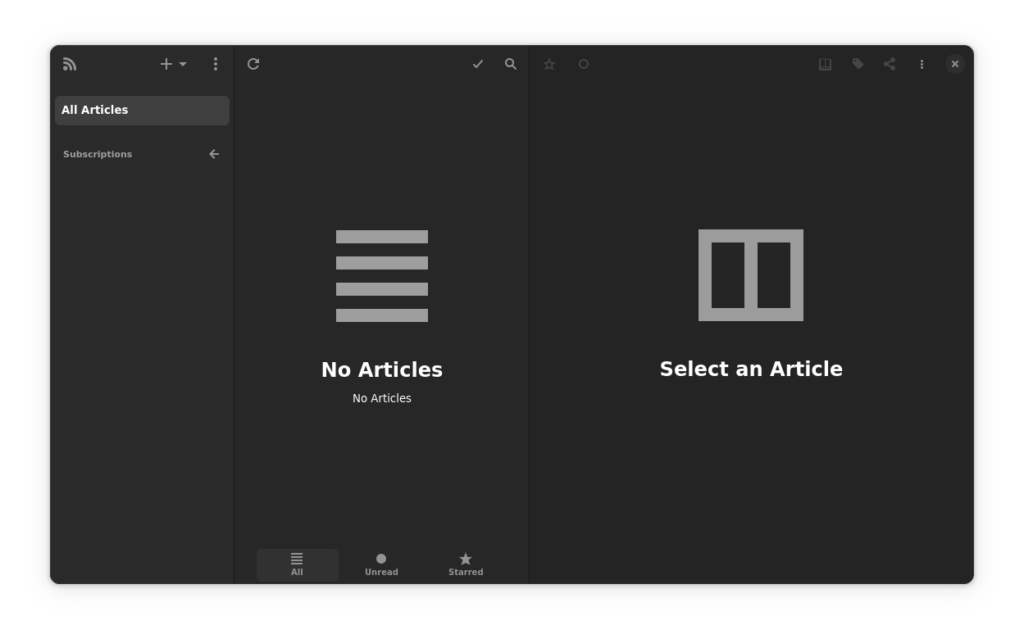
Task: Open the add feed plus dropdown
Action: [173, 64]
